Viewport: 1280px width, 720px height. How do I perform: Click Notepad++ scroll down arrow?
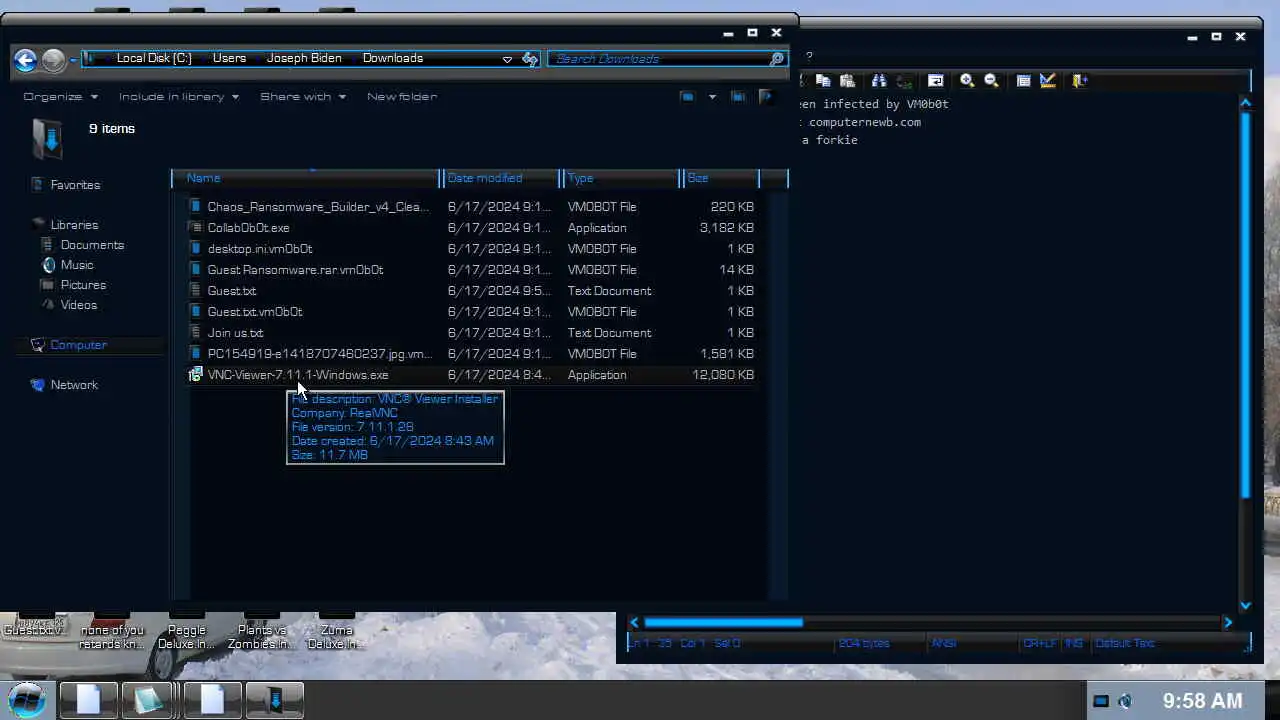(x=1245, y=605)
